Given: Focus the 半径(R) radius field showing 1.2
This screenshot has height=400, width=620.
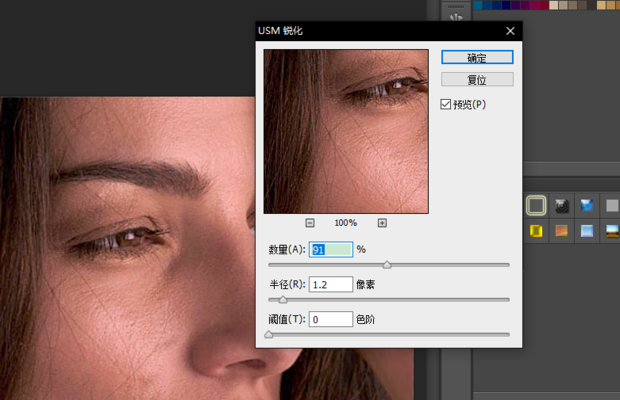Looking at the screenshot, I should [x=331, y=285].
